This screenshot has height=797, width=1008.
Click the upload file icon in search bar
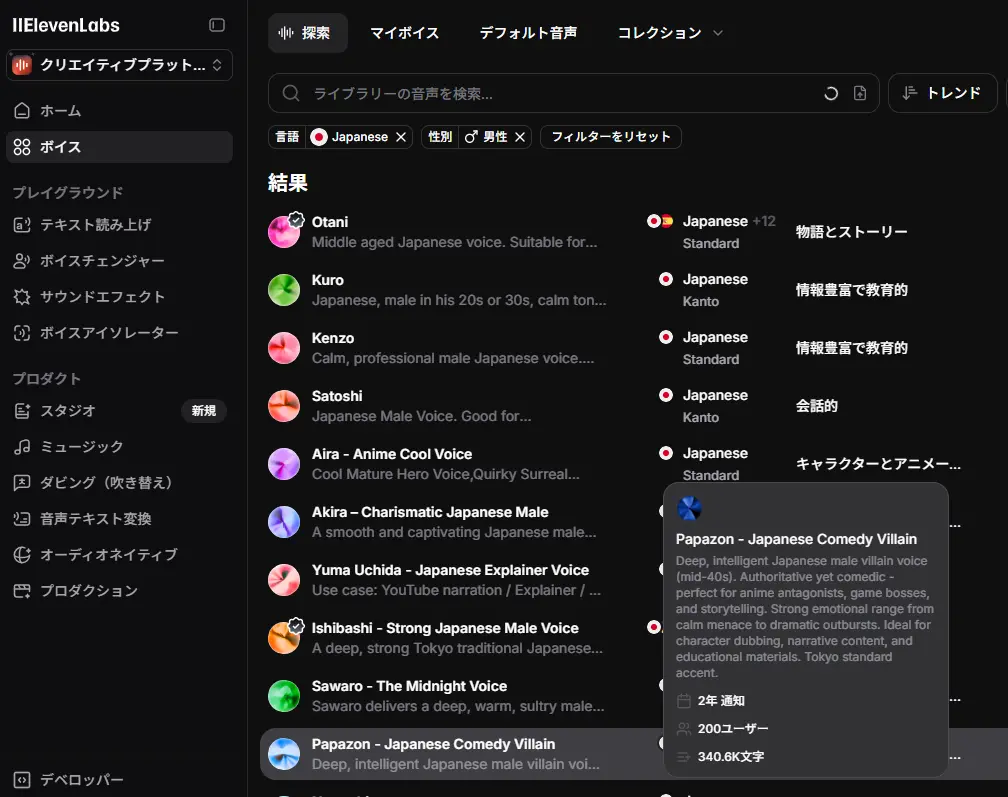tap(860, 93)
